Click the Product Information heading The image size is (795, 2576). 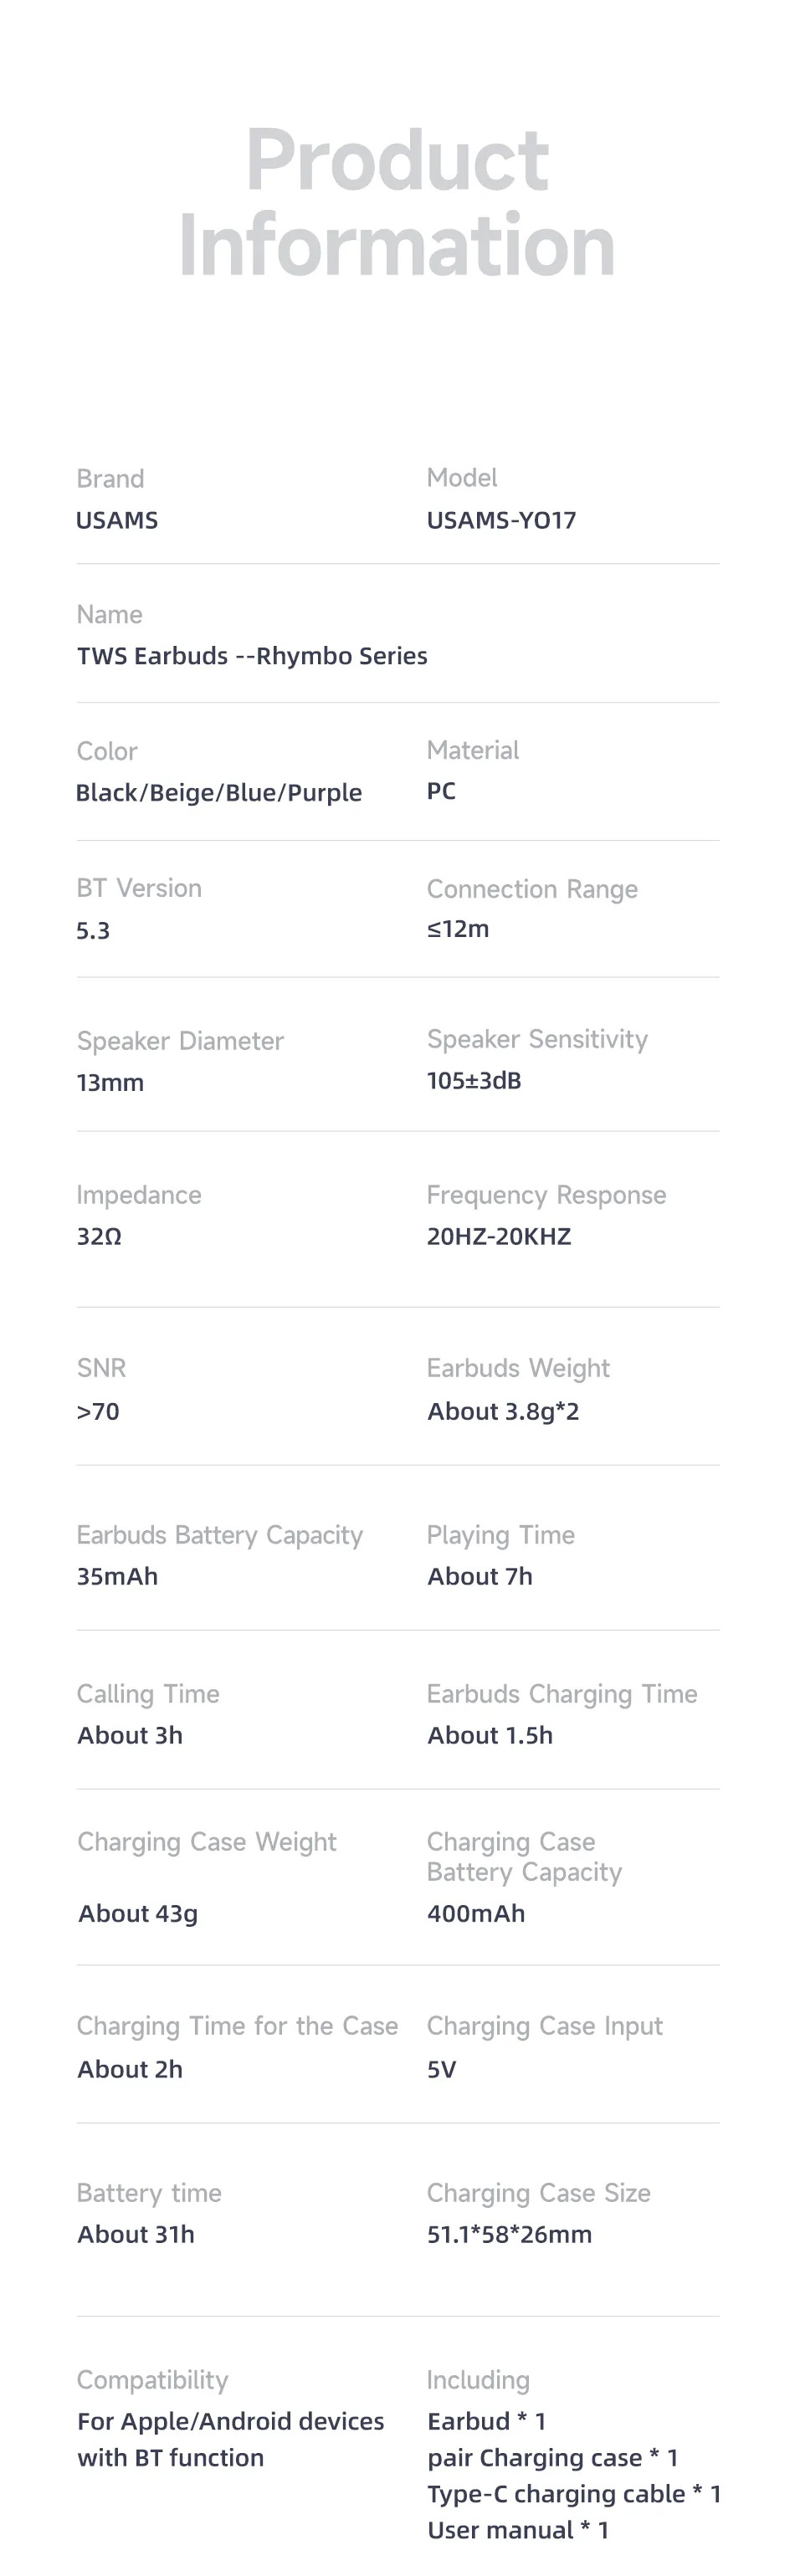click(x=397, y=202)
